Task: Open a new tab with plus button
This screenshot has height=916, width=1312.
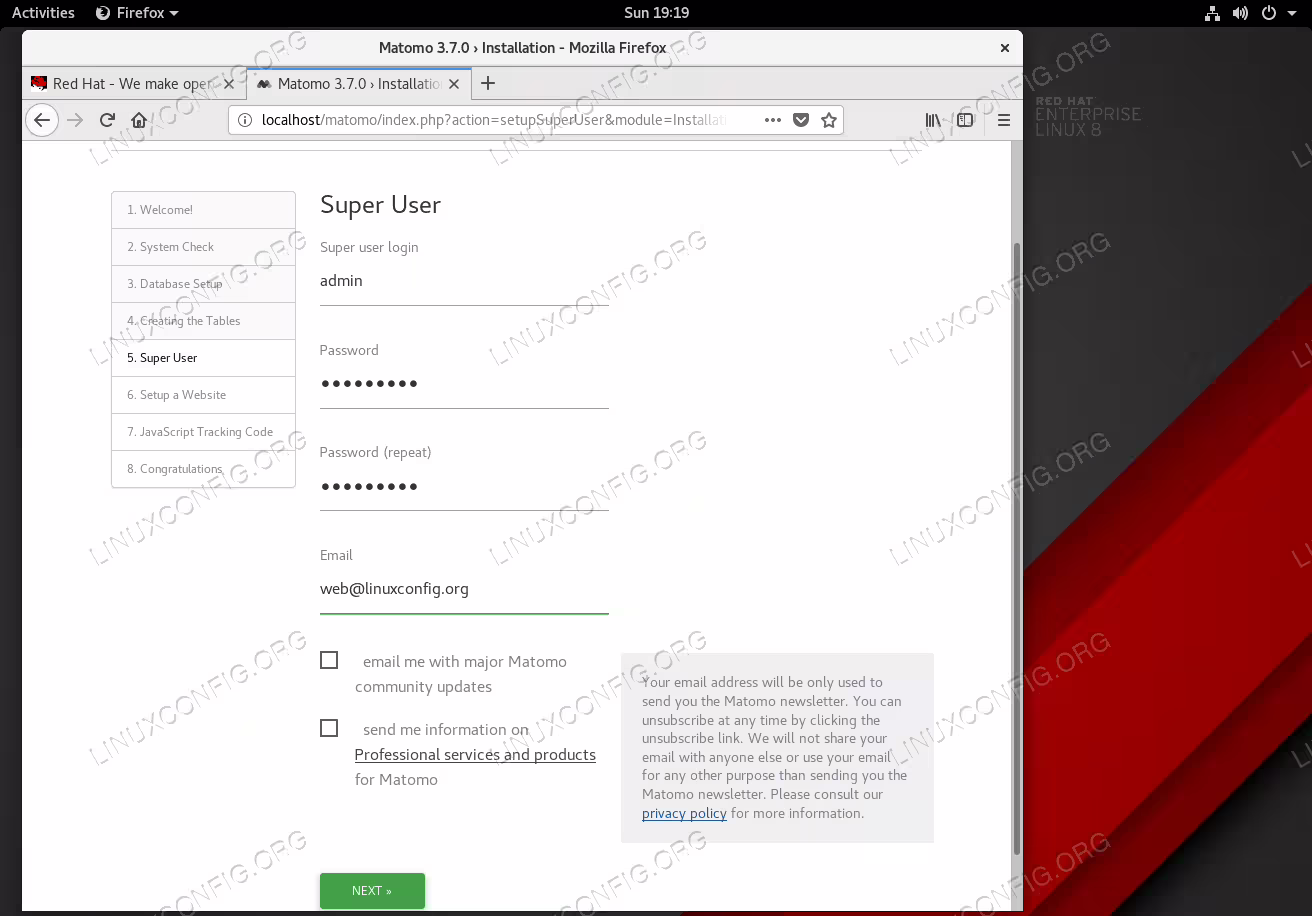Action: pyautogui.click(x=488, y=84)
